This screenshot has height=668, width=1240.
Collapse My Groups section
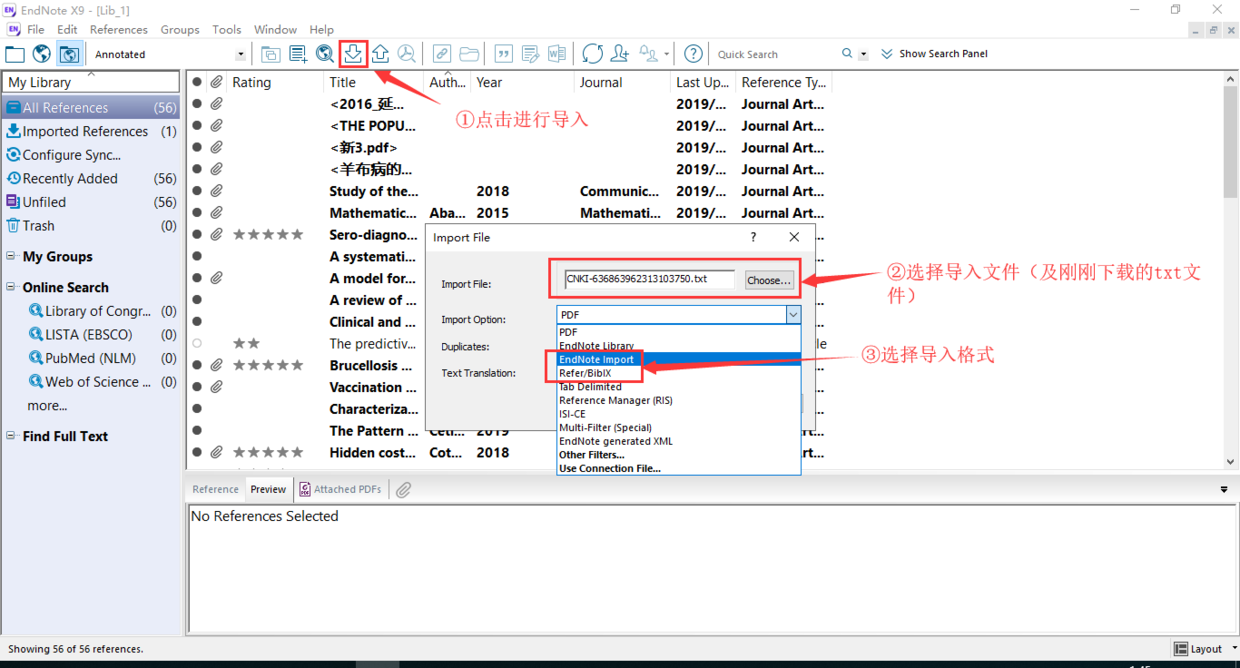tap(11, 256)
